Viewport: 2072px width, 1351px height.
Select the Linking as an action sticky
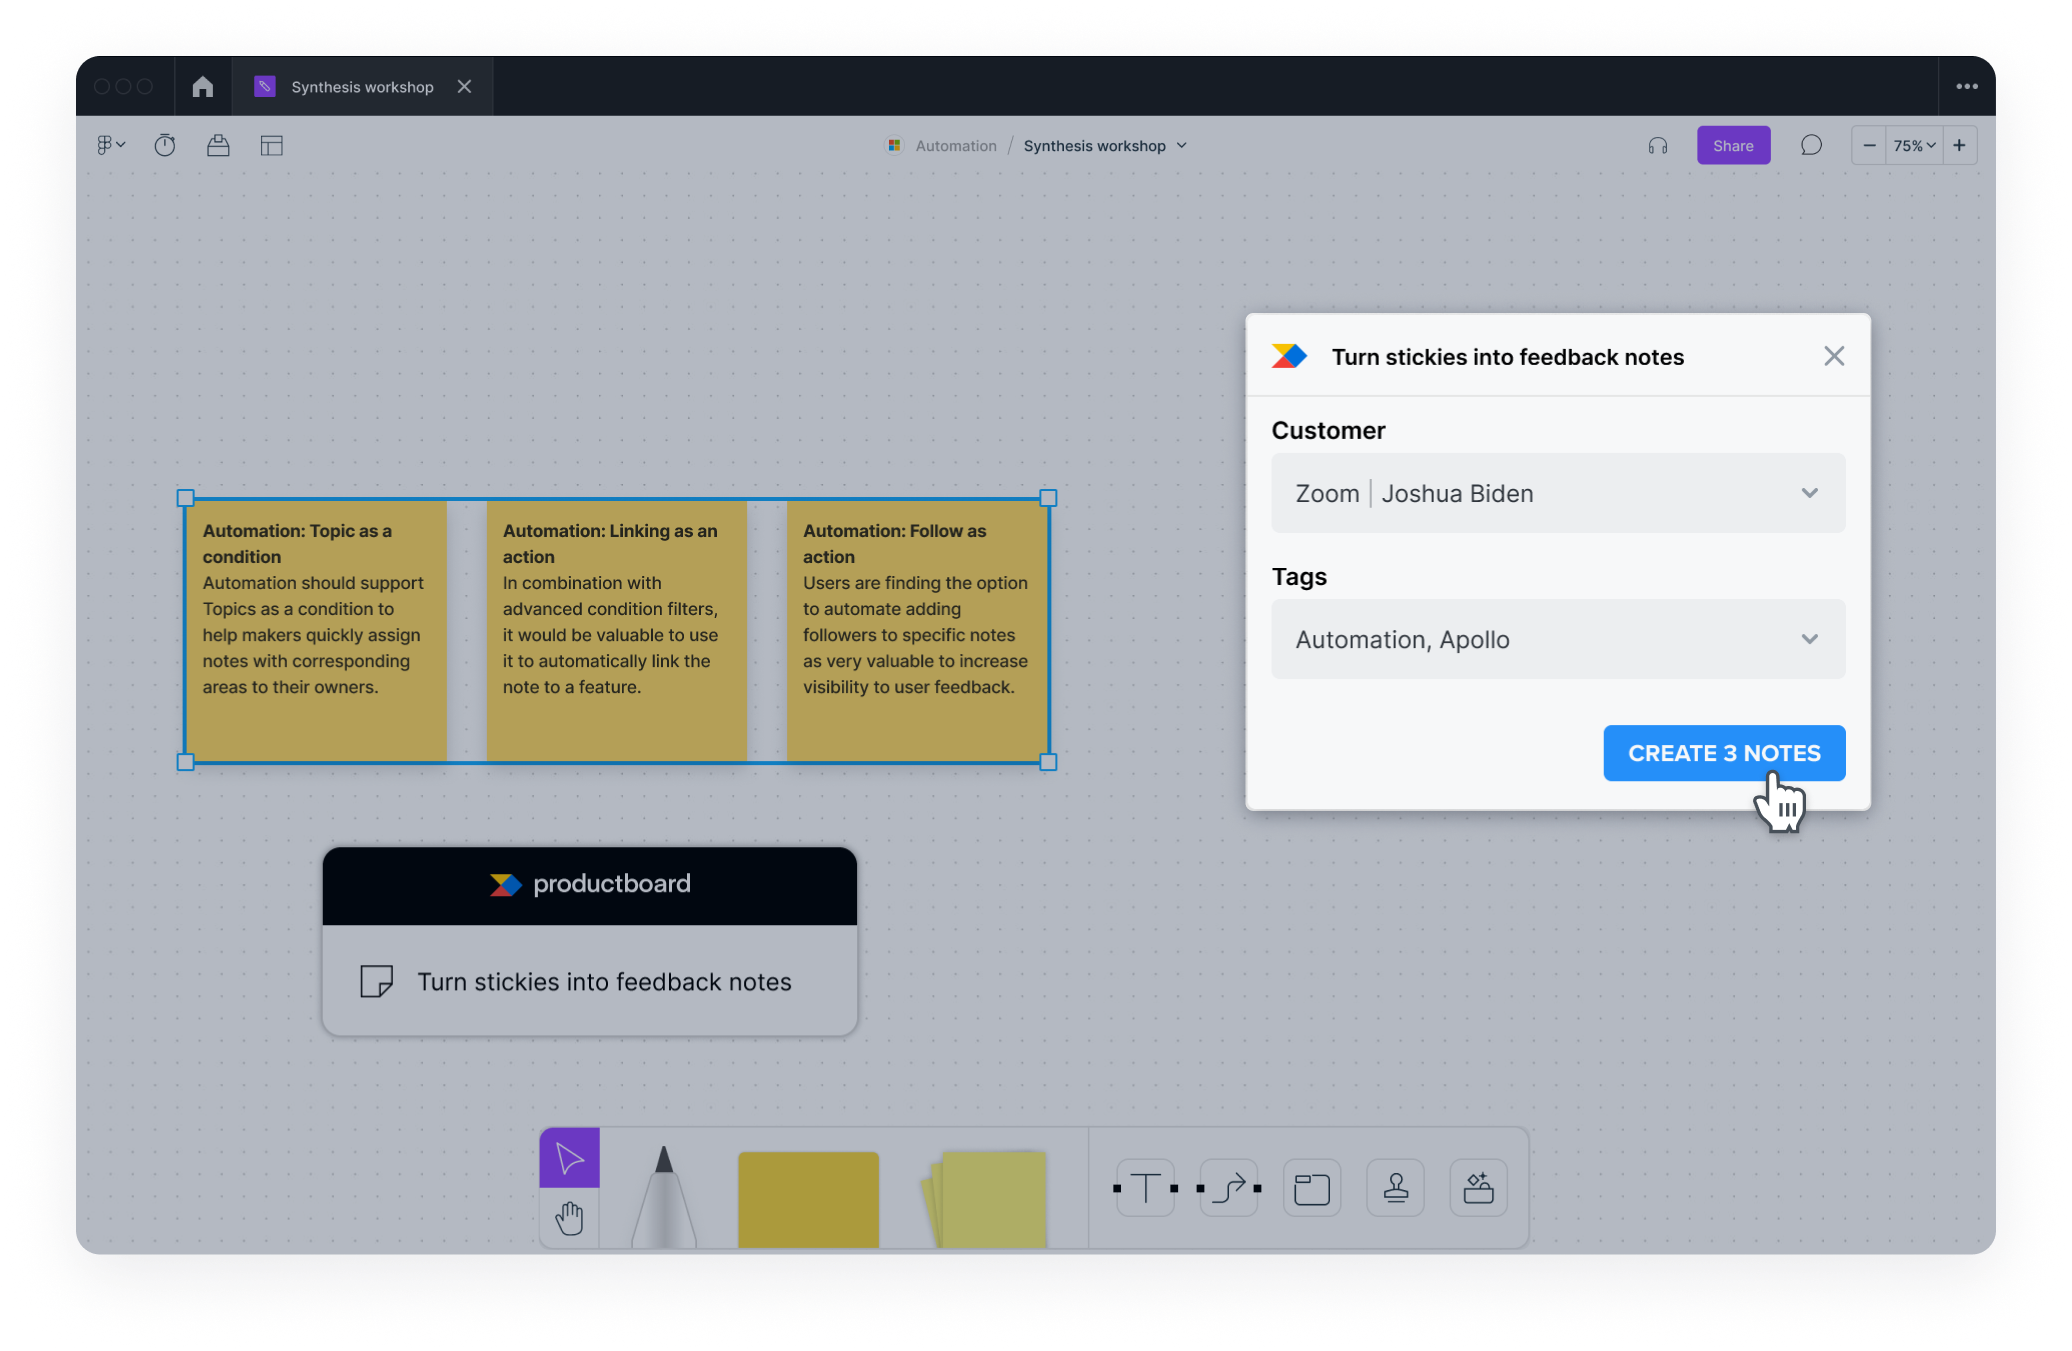(x=616, y=630)
